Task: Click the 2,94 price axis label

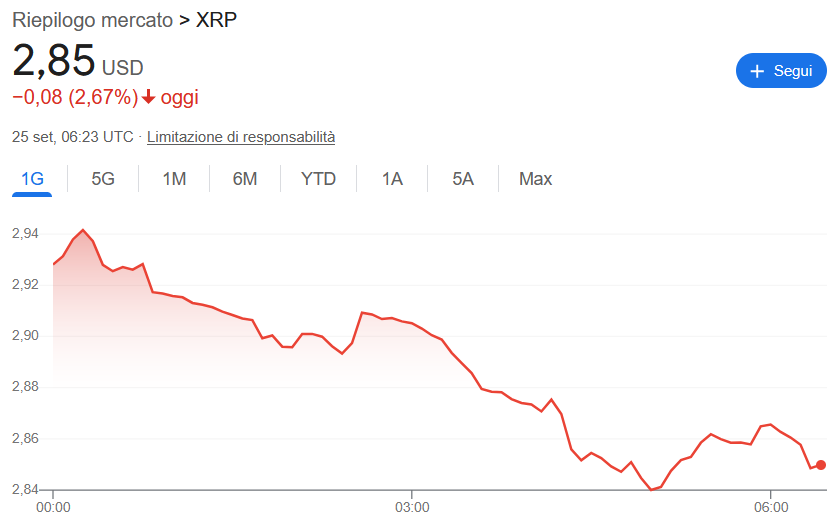Action: [25, 233]
